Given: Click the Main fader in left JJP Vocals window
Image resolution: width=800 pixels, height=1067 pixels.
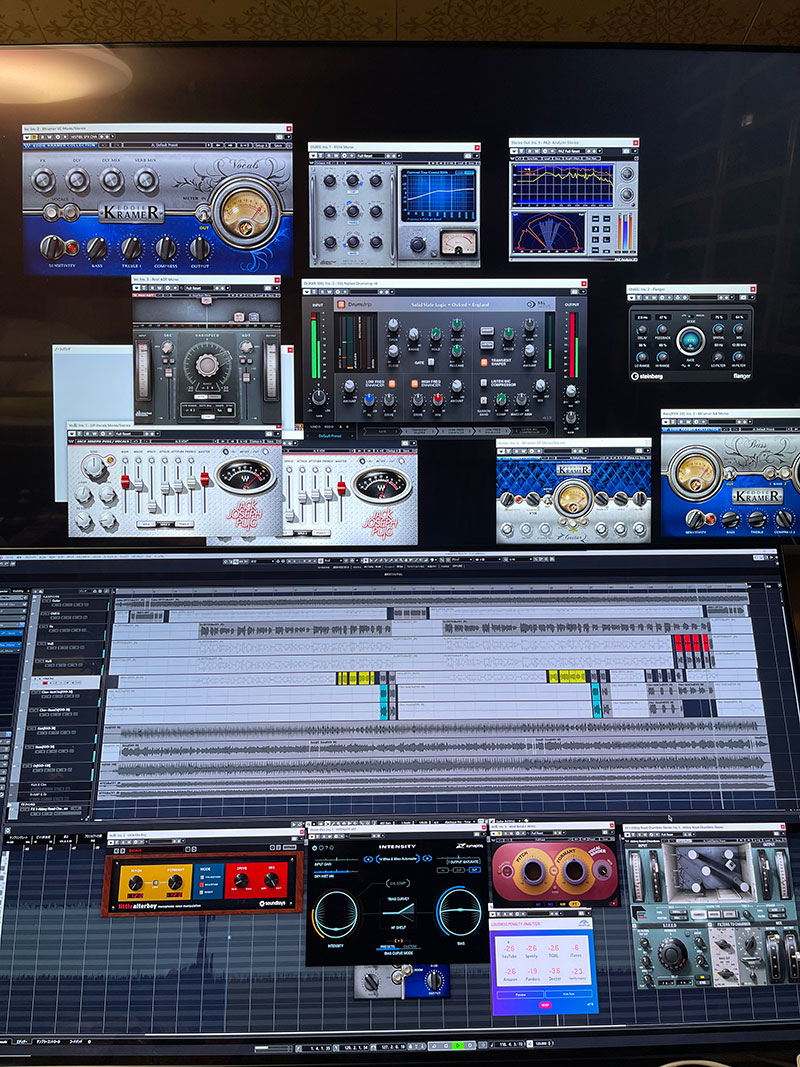Looking at the screenshot, I should 125,482.
